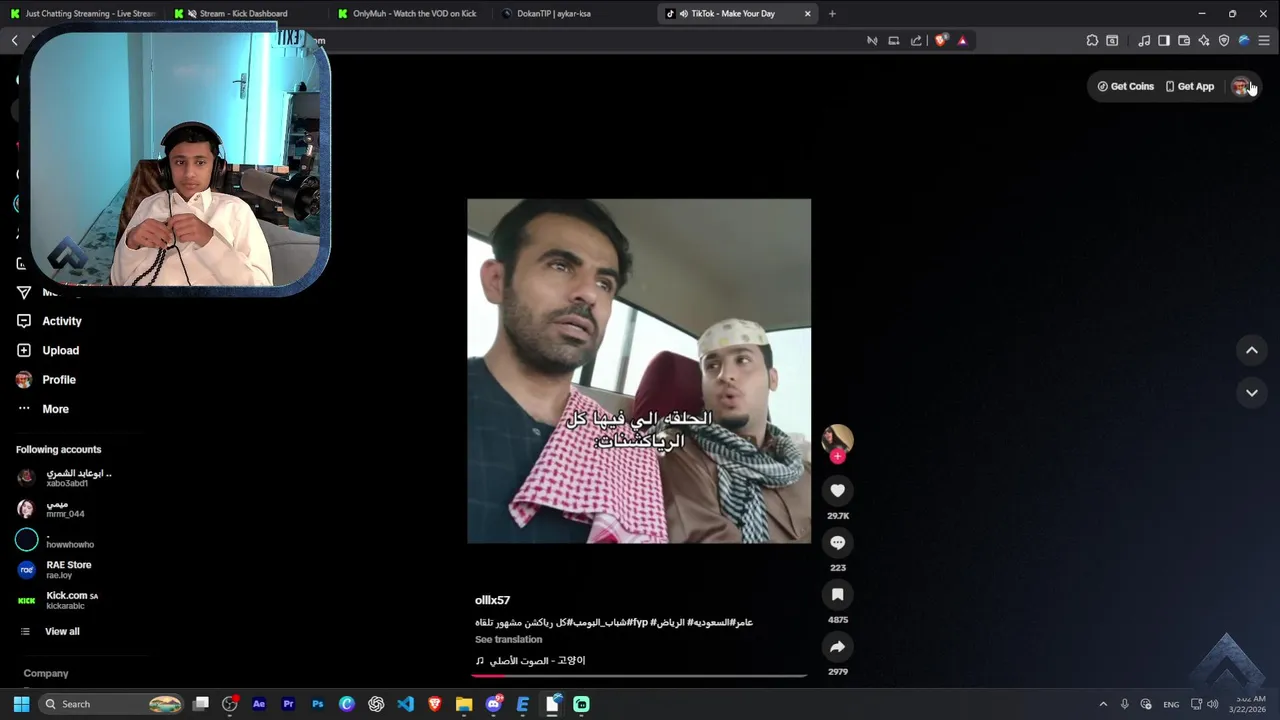
Task: Click the Get Coins button
Action: click(1126, 86)
